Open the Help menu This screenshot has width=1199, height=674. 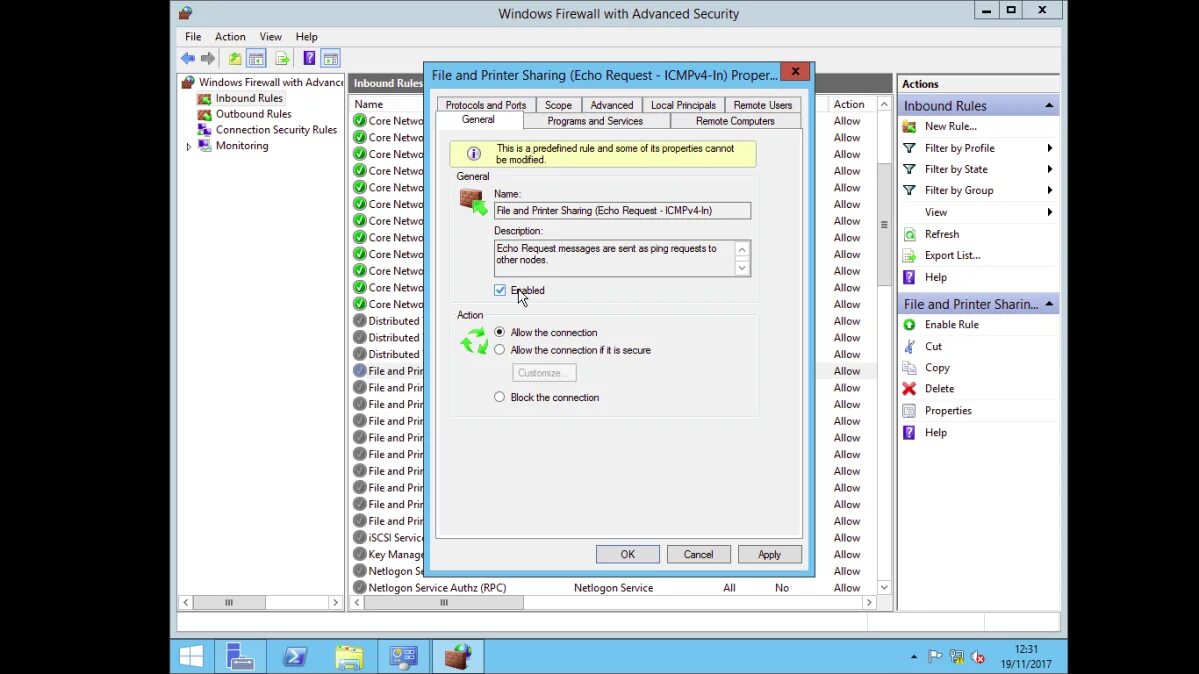[x=306, y=37]
